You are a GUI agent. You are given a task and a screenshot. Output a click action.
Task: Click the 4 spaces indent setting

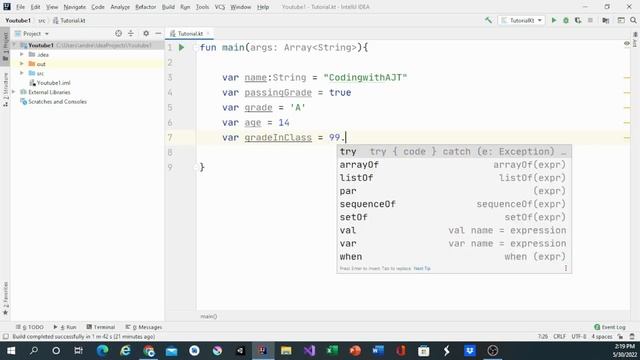602,337
